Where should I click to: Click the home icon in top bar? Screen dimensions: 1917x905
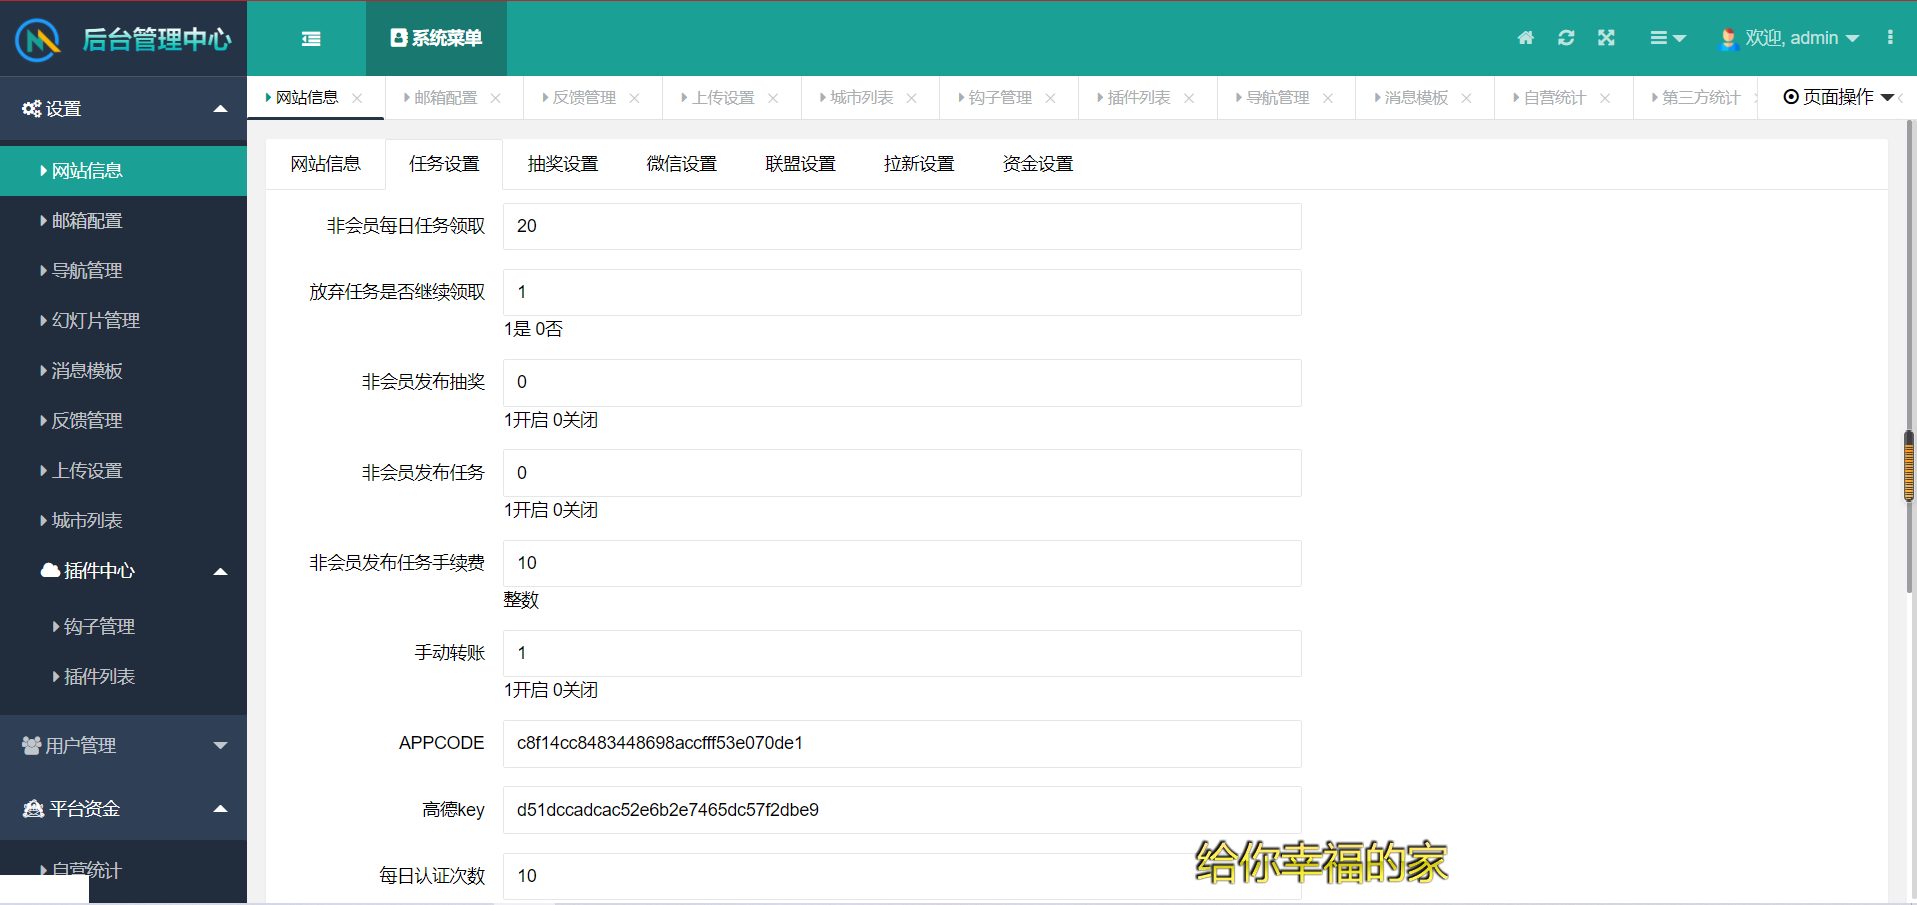(1525, 38)
